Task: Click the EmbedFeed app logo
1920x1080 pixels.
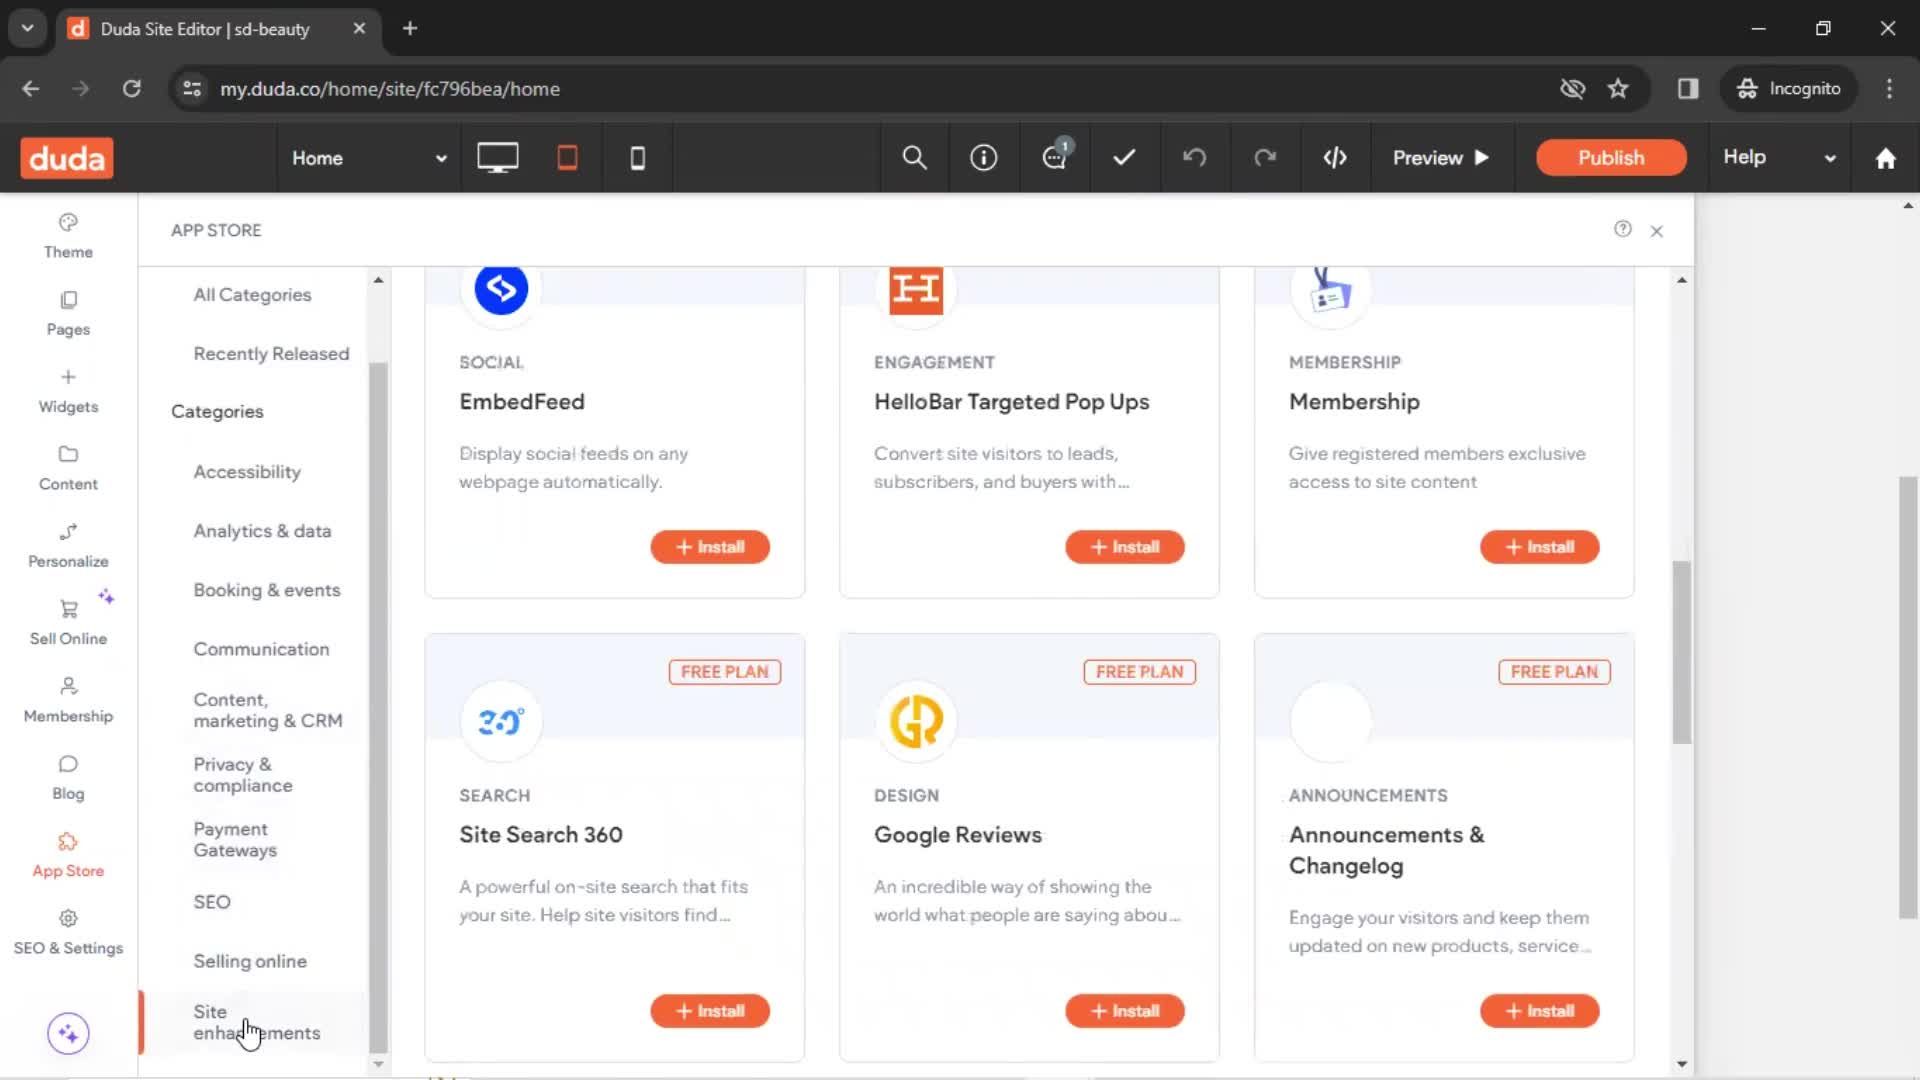Action: (501, 290)
